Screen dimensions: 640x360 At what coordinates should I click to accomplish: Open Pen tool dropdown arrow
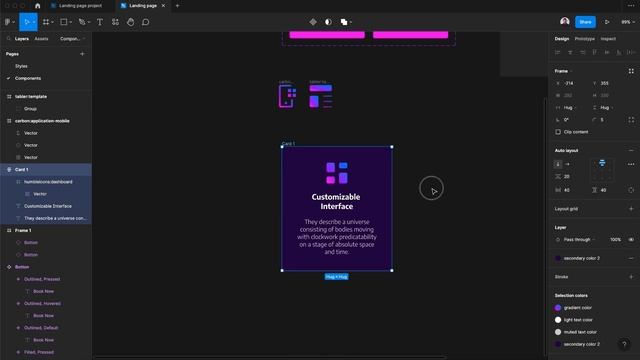tap(89, 22)
